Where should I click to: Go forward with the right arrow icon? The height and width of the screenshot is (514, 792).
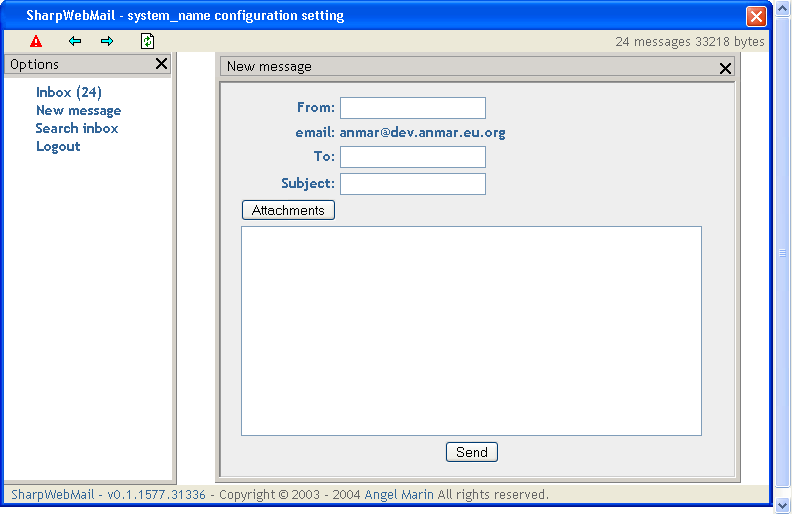[x=107, y=41]
